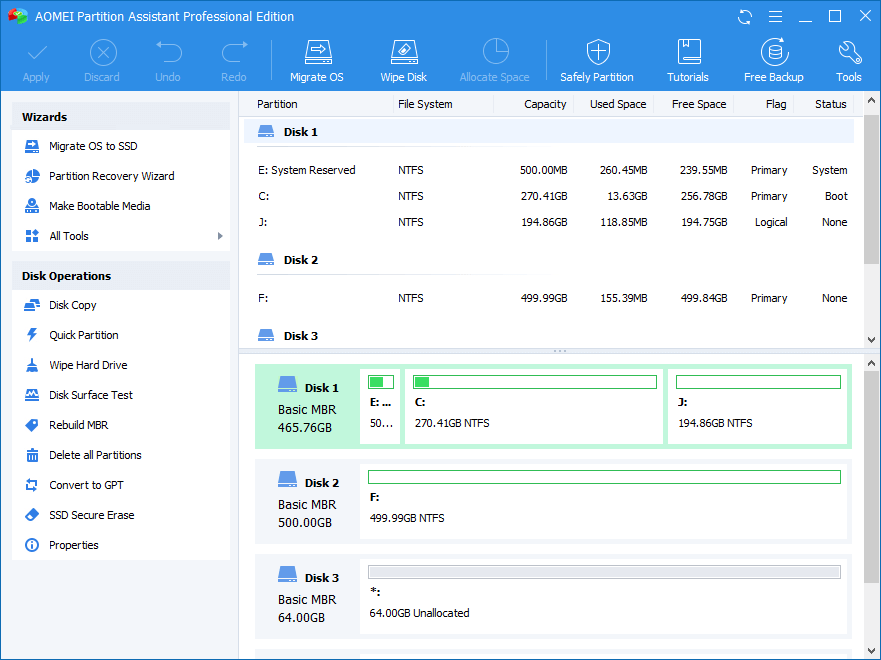Click the disk map scroll down arrow
The image size is (881, 660).
871,652
